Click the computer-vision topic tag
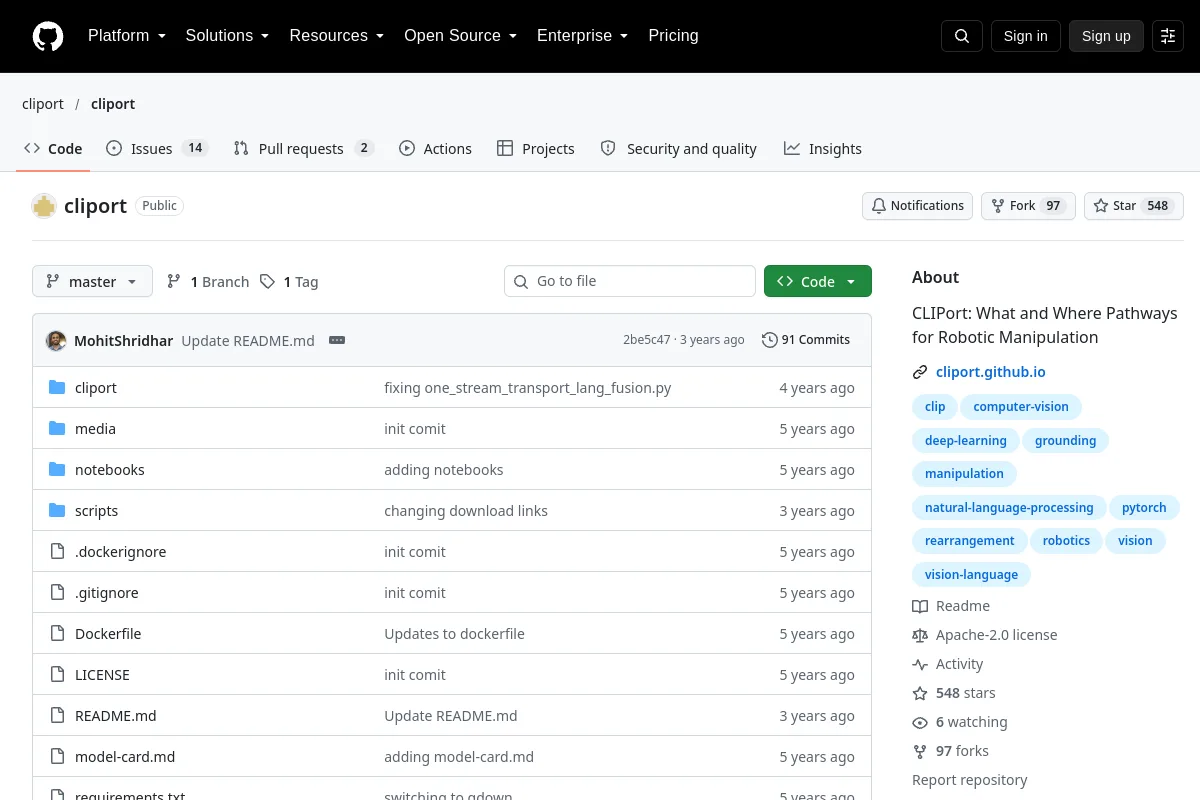The image size is (1200, 800). (x=1021, y=407)
